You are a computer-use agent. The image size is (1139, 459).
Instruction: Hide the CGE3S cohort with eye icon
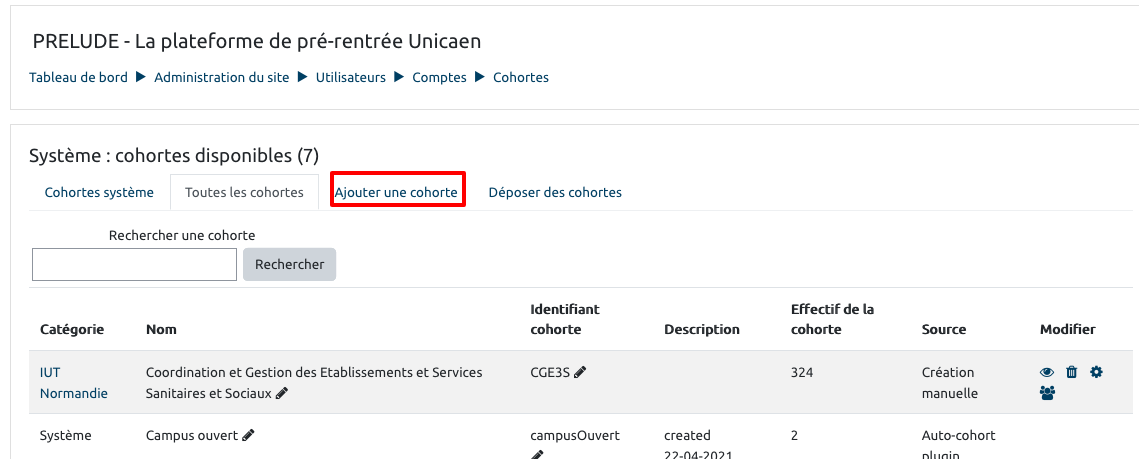[1047, 372]
